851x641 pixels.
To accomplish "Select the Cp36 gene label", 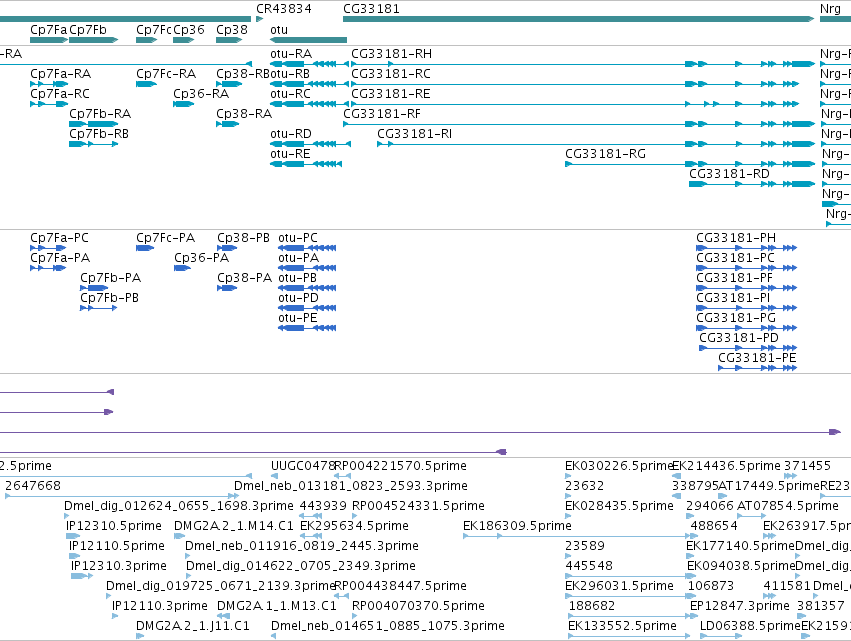I will coord(189,30).
